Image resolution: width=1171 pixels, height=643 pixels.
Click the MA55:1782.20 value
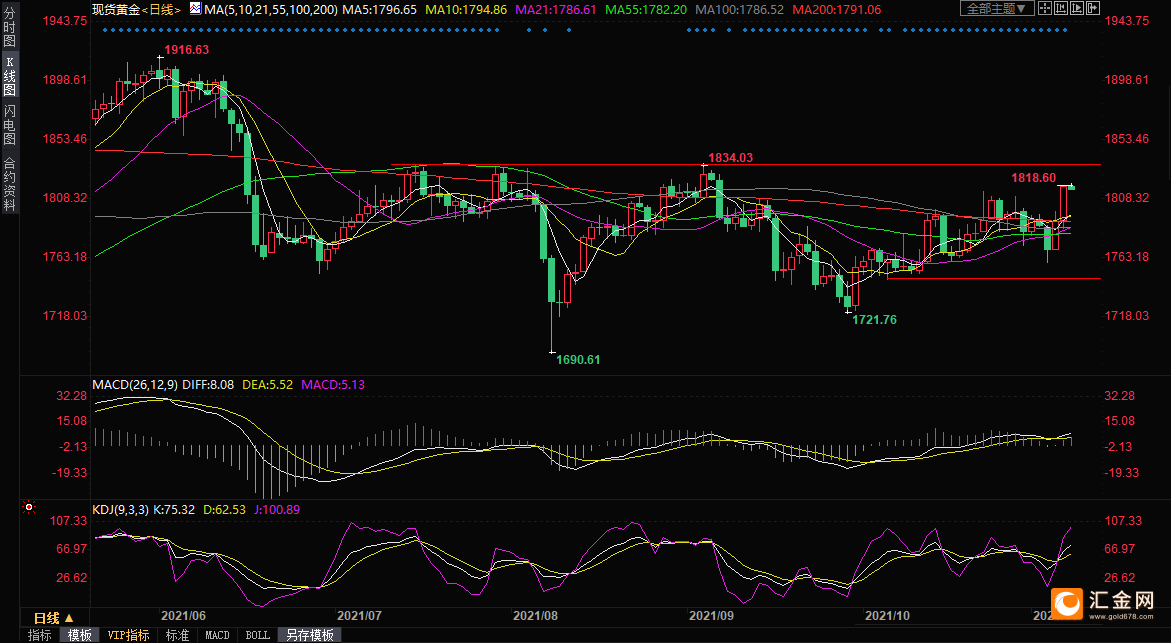pos(646,10)
